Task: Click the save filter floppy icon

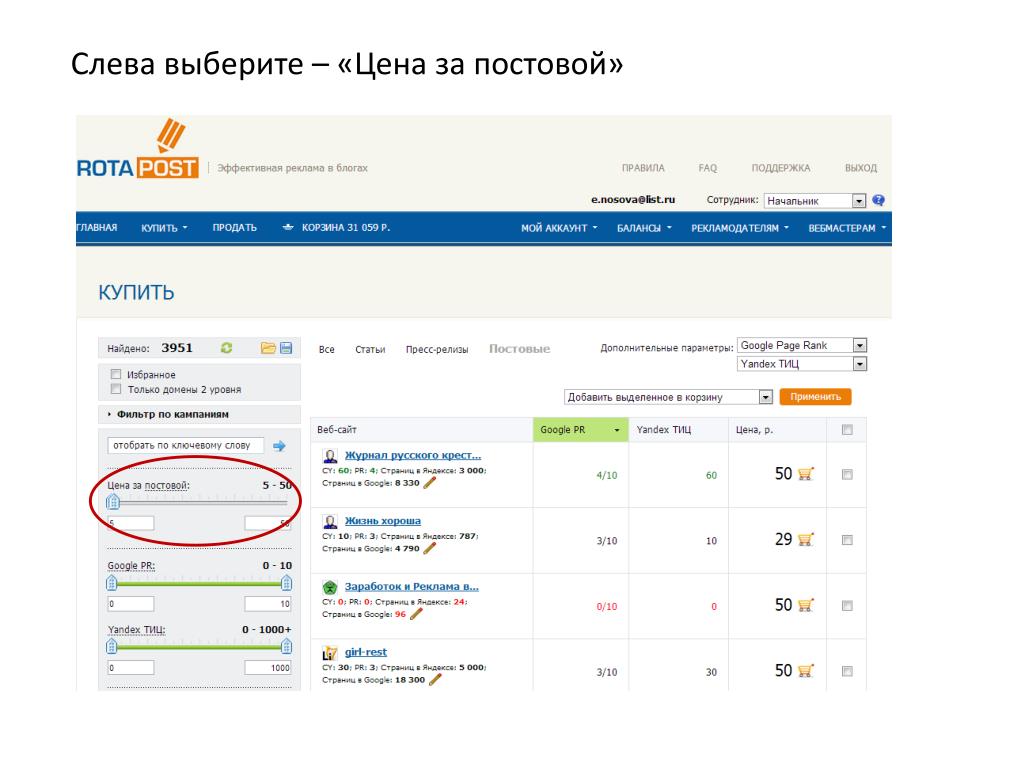Action: coord(286,348)
